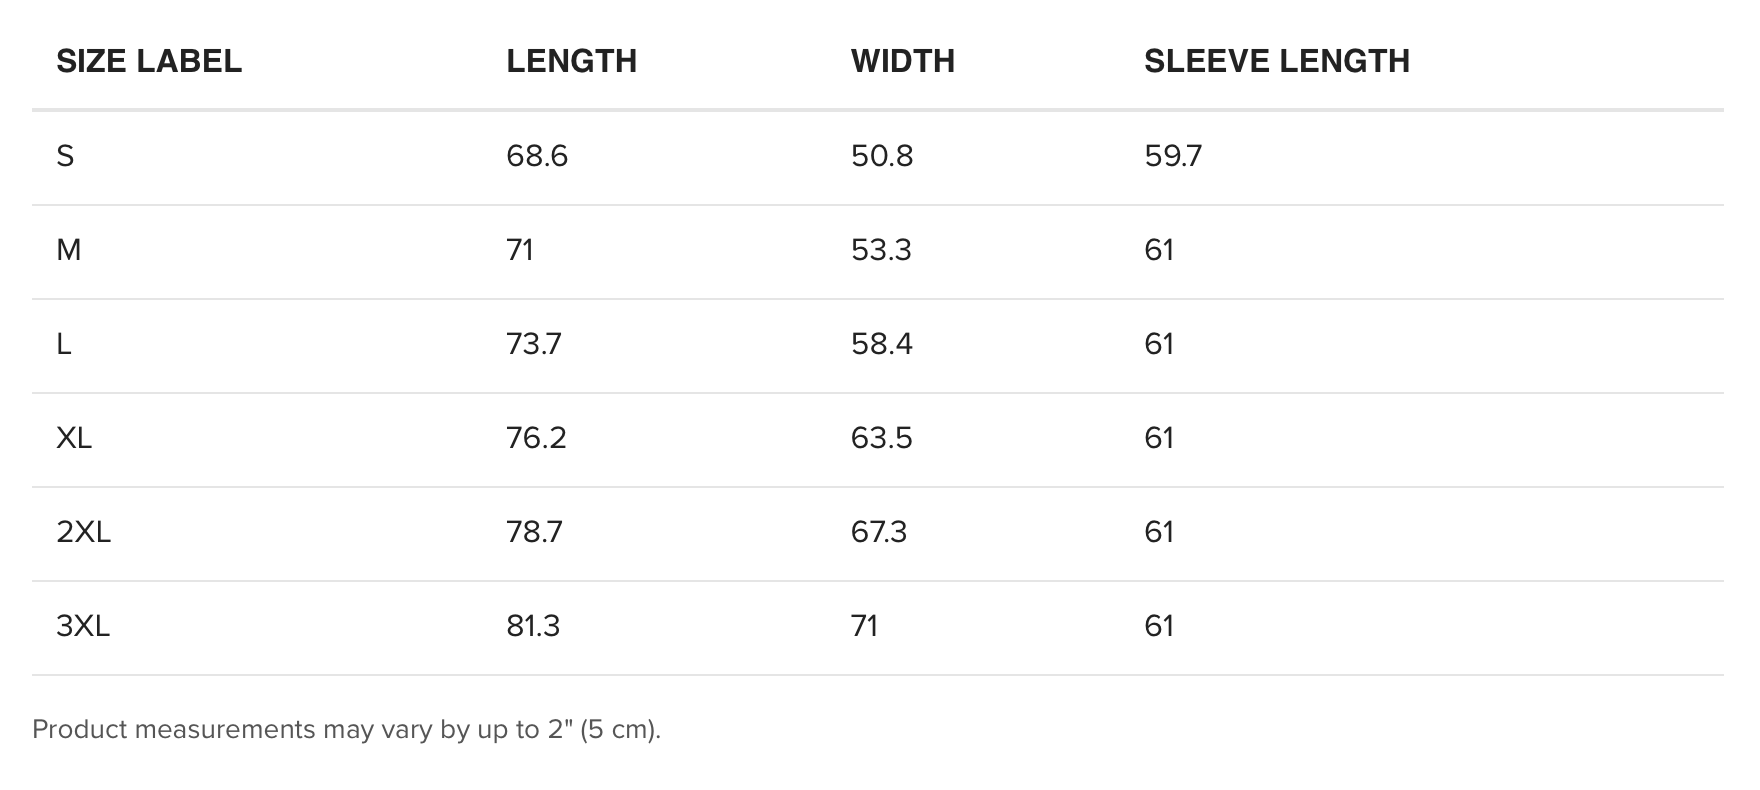Select sleeve length value 59.7
The width and height of the screenshot is (1760, 790).
click(x=1173, y=156)
